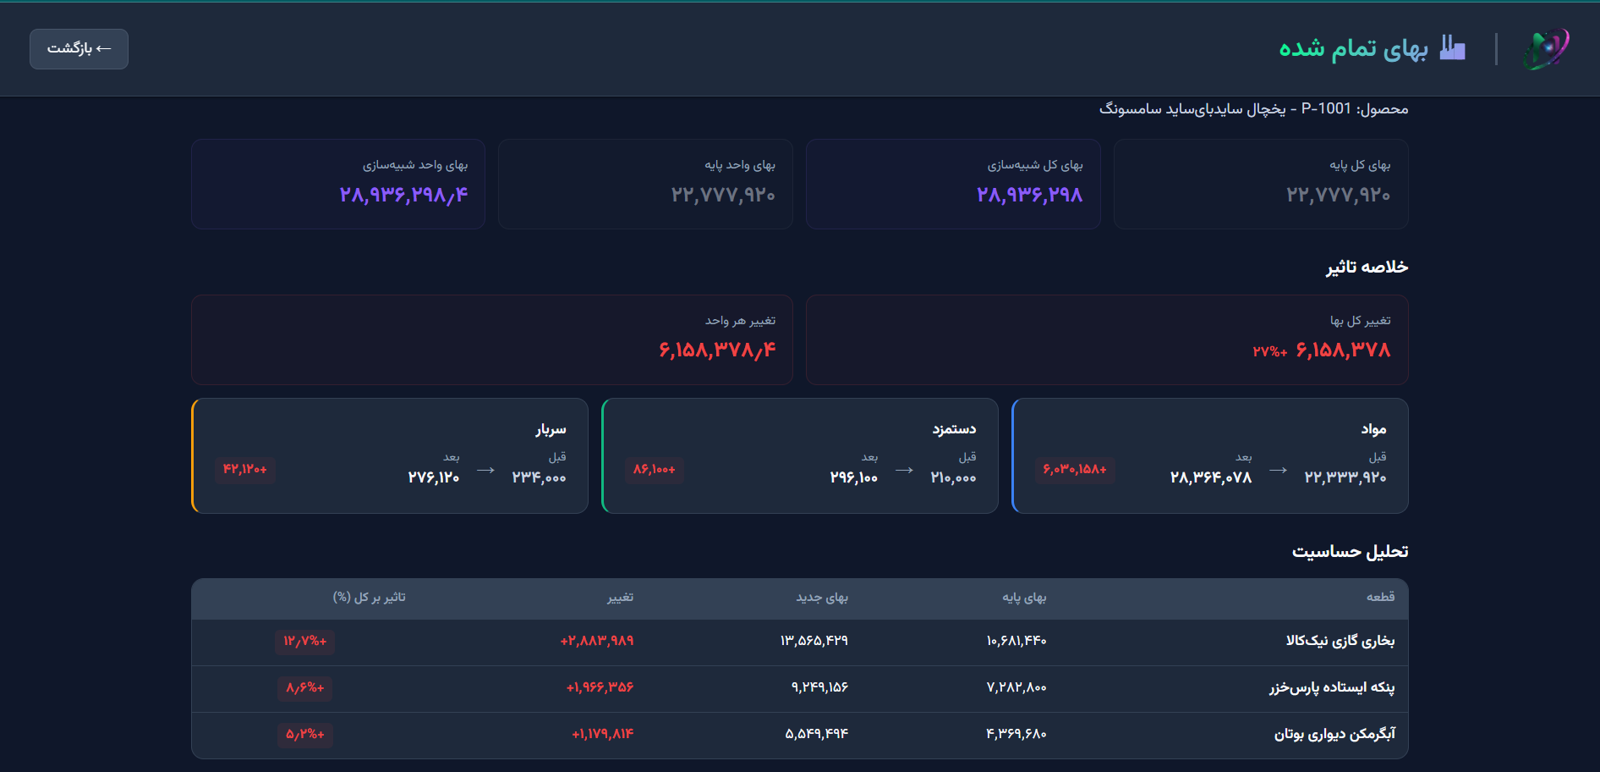Click the دستمزد before-value ۲۱۰,۰۰۰
This screenshot has height=772, width=1600.
[953, 478]
